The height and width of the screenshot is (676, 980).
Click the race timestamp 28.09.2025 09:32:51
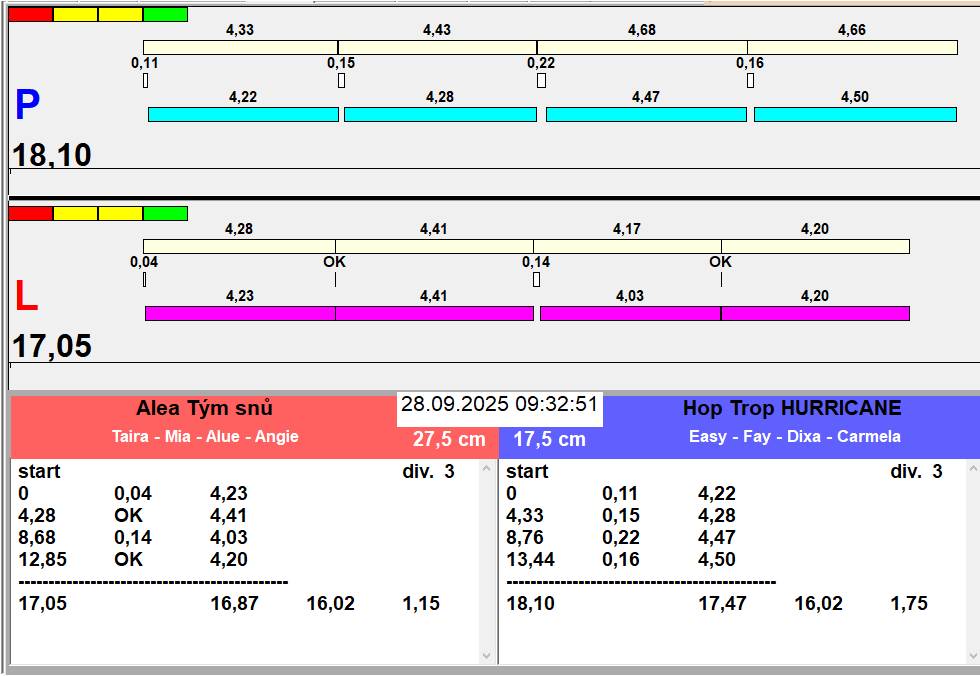pyautogui.click(x=499, y=405)
